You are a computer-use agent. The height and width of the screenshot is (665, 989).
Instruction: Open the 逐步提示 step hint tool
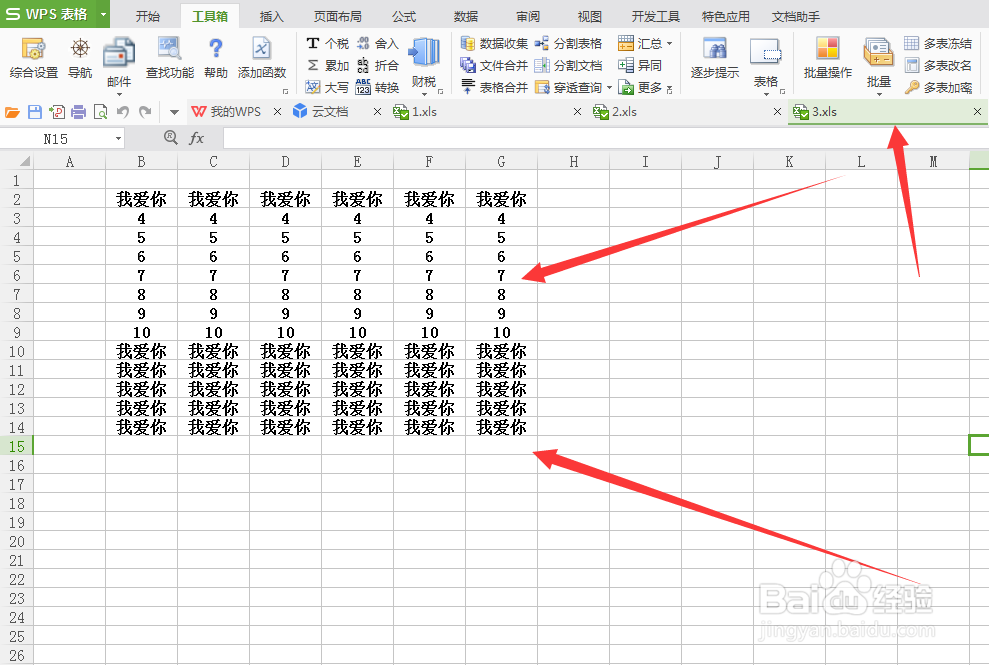point(715,58)
